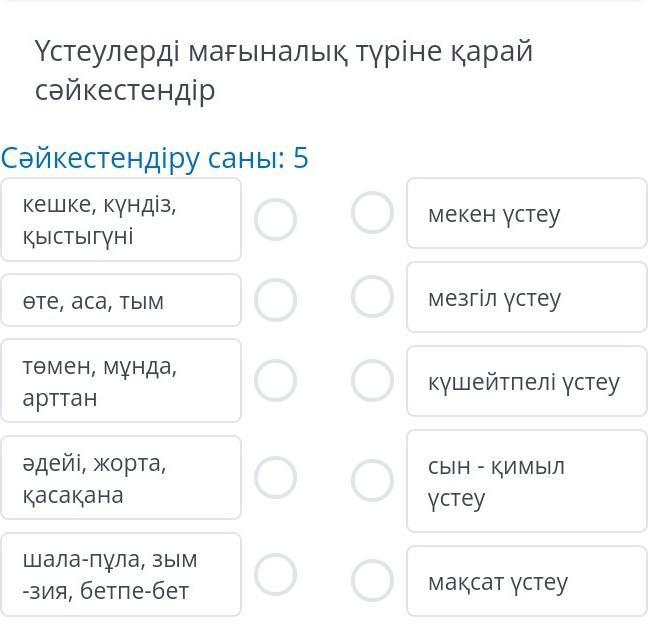Screen dimensions: 660x625
Task: Click the 'мақсат үстеу' answer box
Action: point(526,581)
